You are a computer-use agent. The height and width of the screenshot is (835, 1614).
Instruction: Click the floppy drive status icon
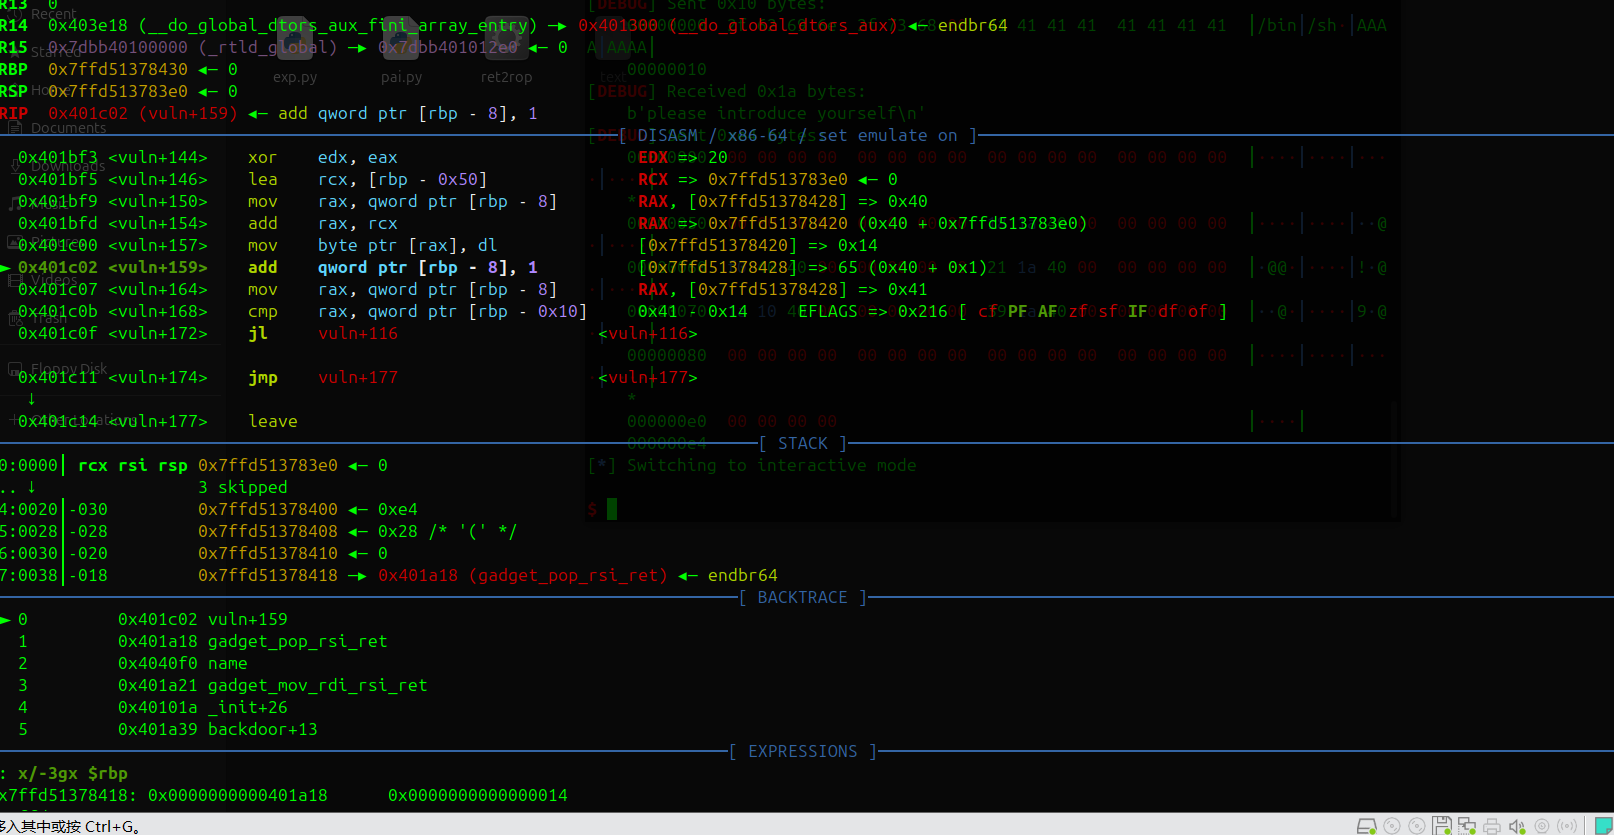1442,826
